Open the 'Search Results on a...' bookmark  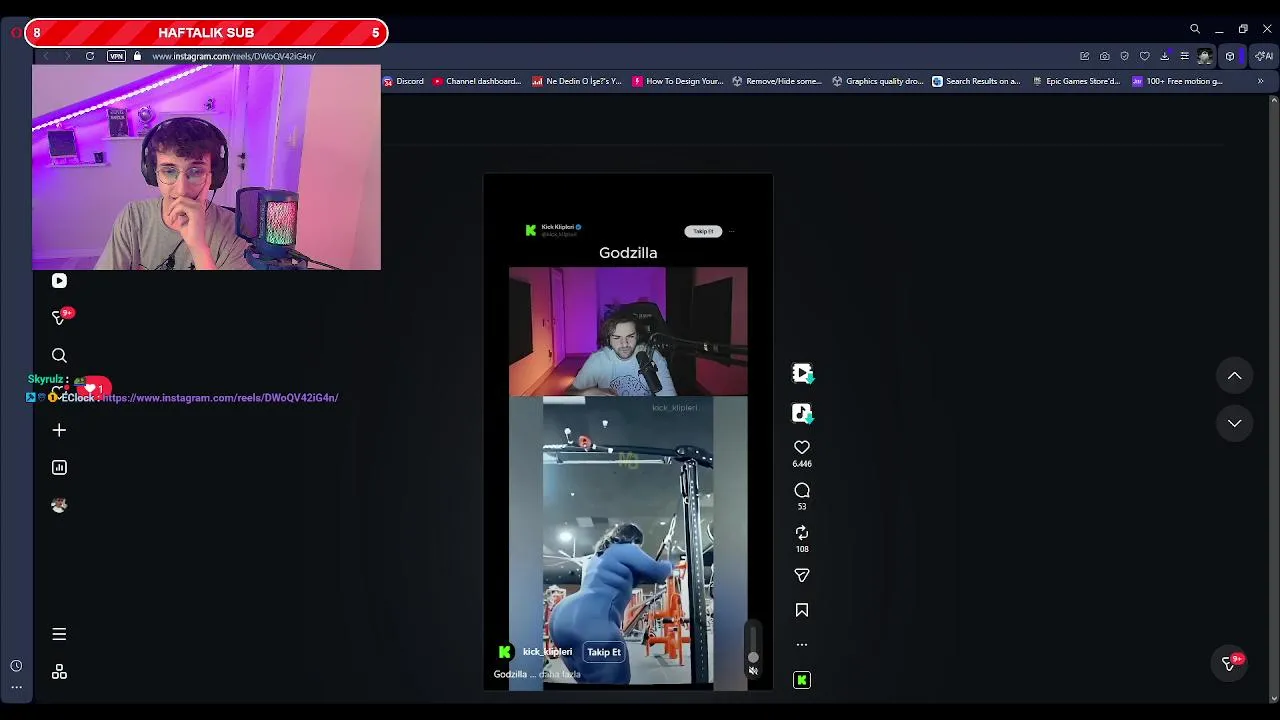[x=976, y=81]
